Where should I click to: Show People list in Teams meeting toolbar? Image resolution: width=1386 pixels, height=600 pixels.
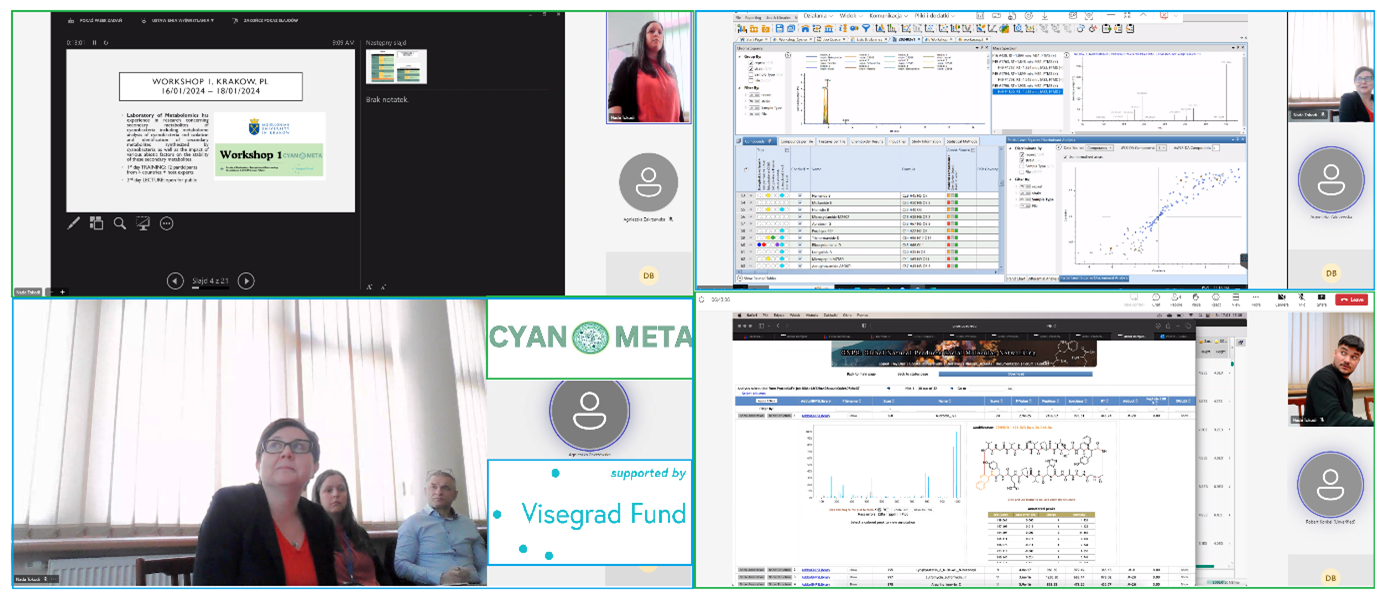tap(1174, 298)
